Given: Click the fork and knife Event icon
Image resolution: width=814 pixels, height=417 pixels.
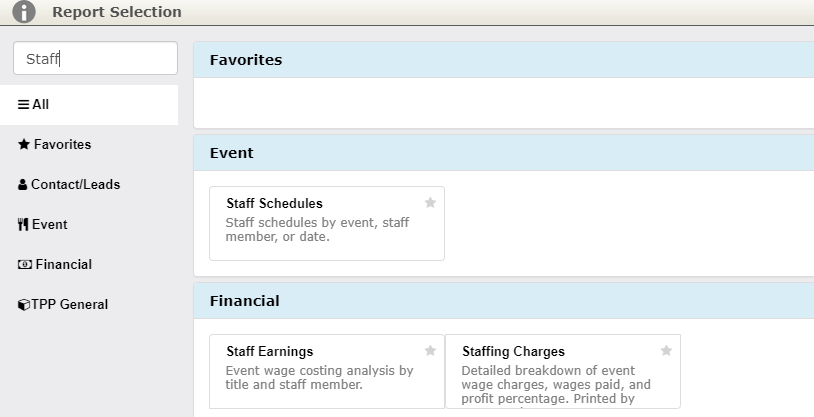Looking at the screenshot, I should tap(22, 224).
